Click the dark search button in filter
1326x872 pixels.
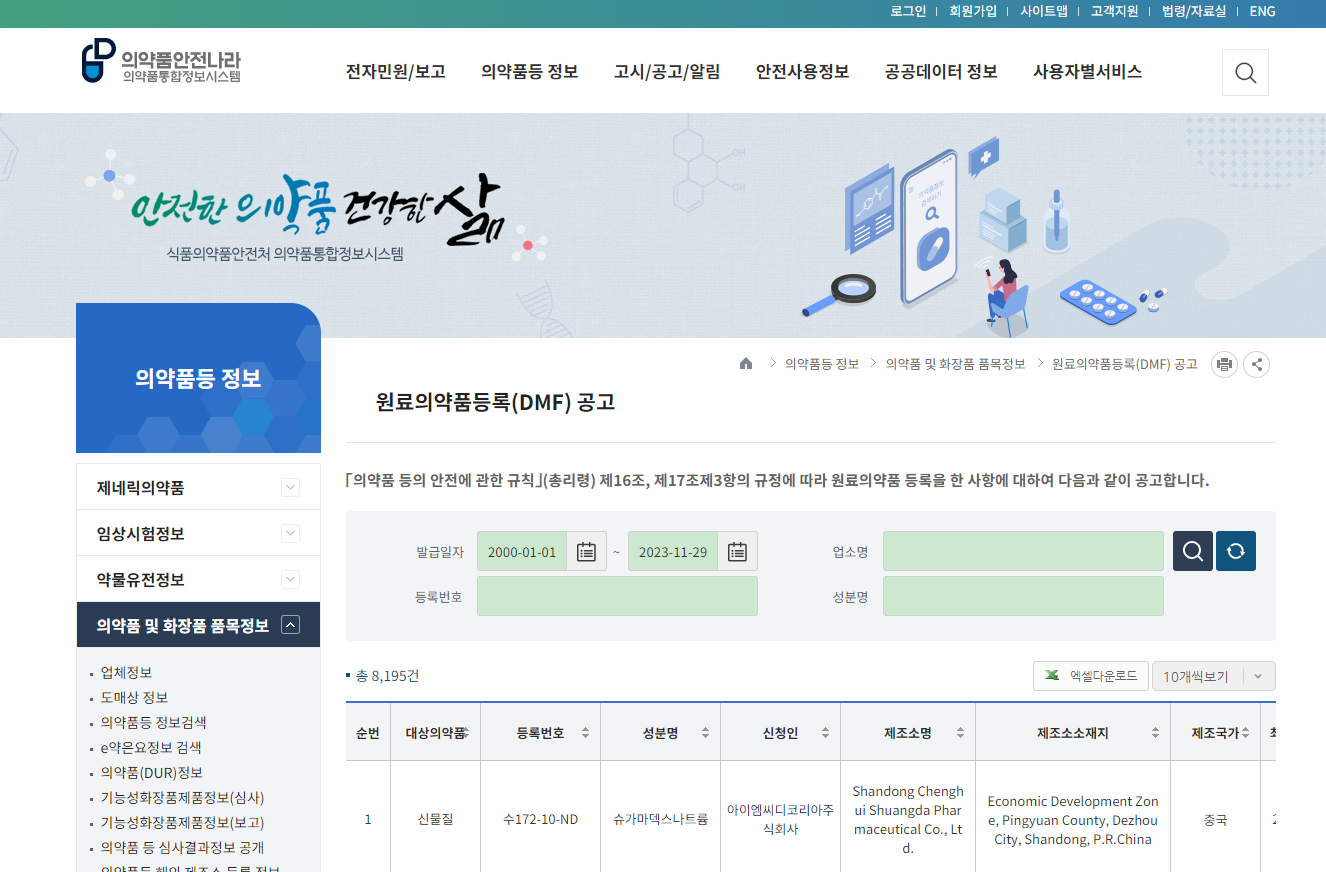tap(1192, 551)
